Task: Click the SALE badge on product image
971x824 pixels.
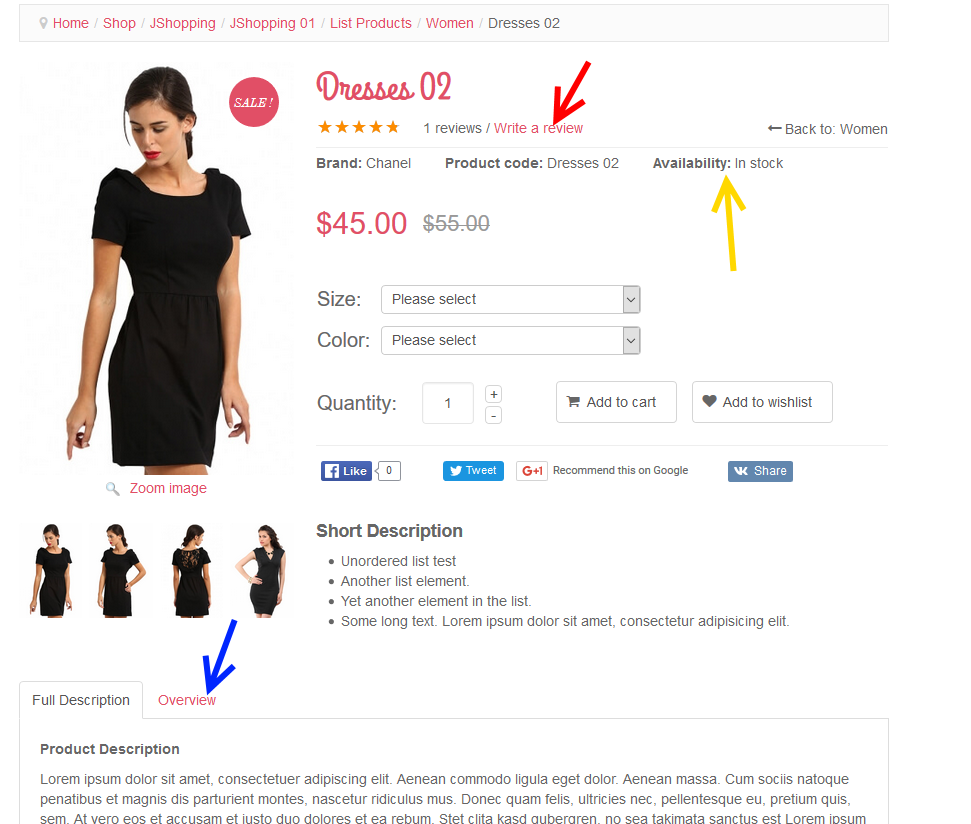Action: coord(253,102)
